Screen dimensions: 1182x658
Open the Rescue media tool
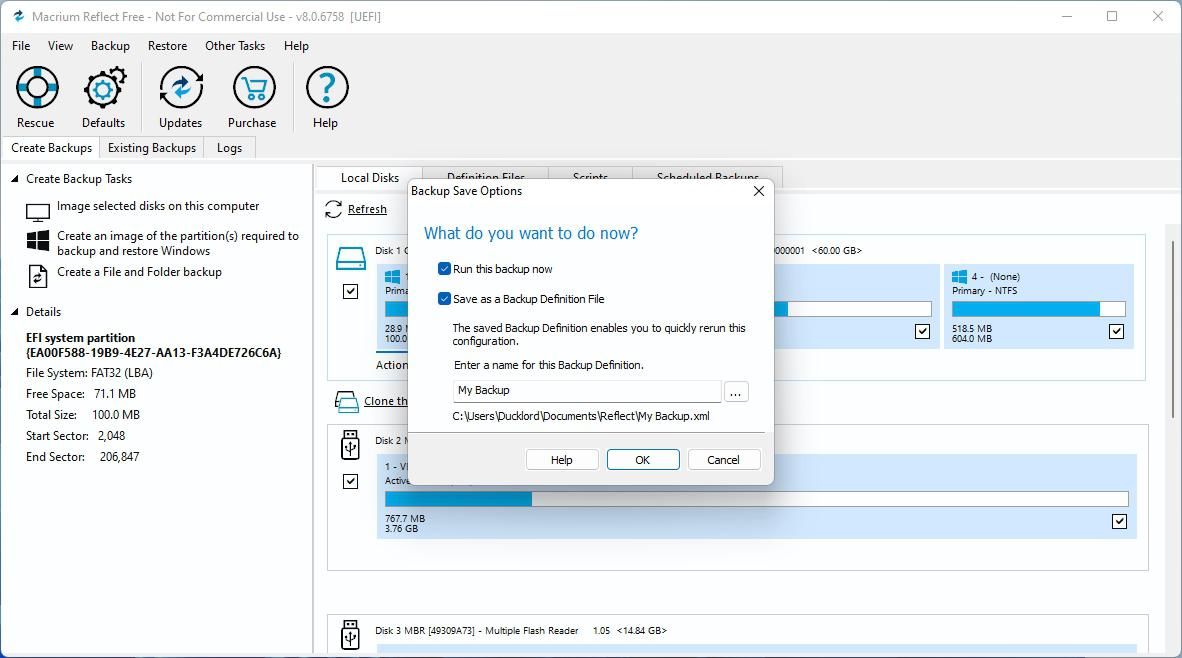(36, 87)
